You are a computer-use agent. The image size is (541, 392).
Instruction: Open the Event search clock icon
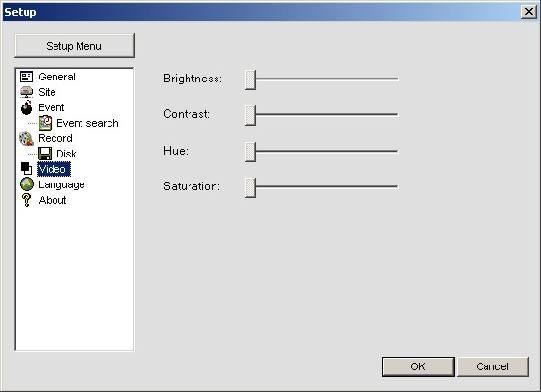[x=45, y=123]
